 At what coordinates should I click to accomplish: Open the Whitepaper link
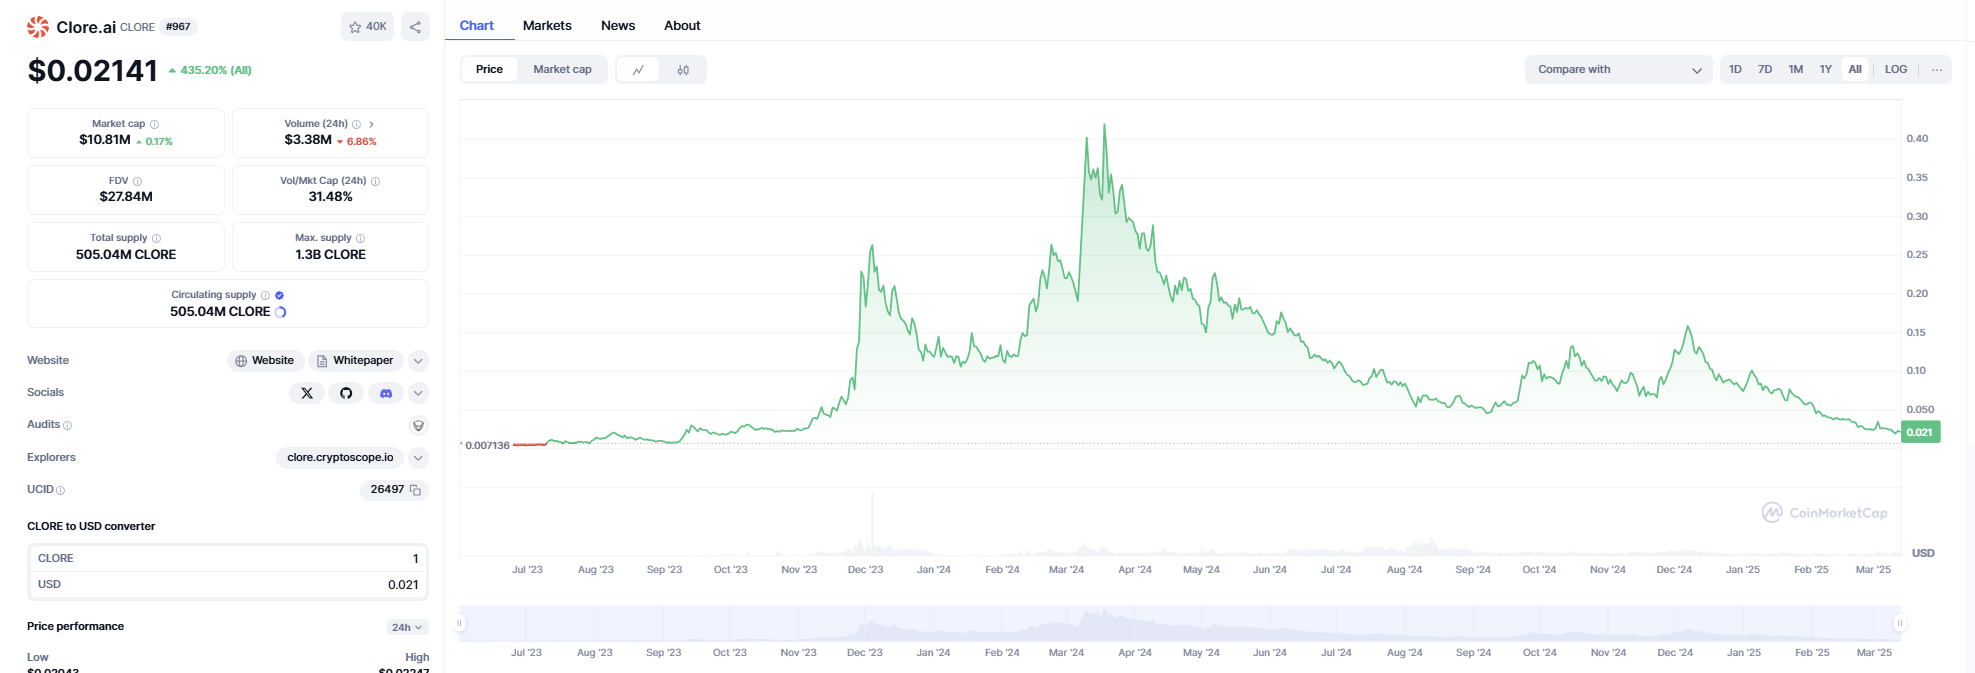point(355,361)
